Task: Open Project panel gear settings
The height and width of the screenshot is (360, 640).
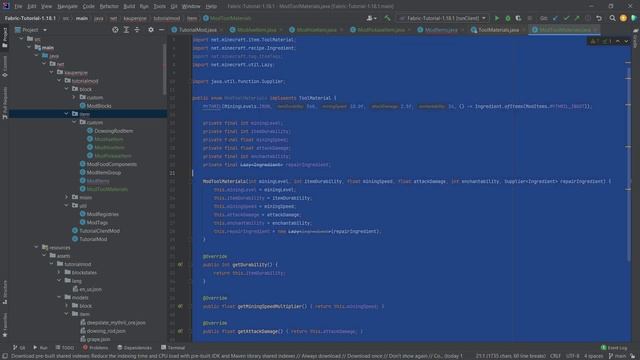Action: [151, 30]
